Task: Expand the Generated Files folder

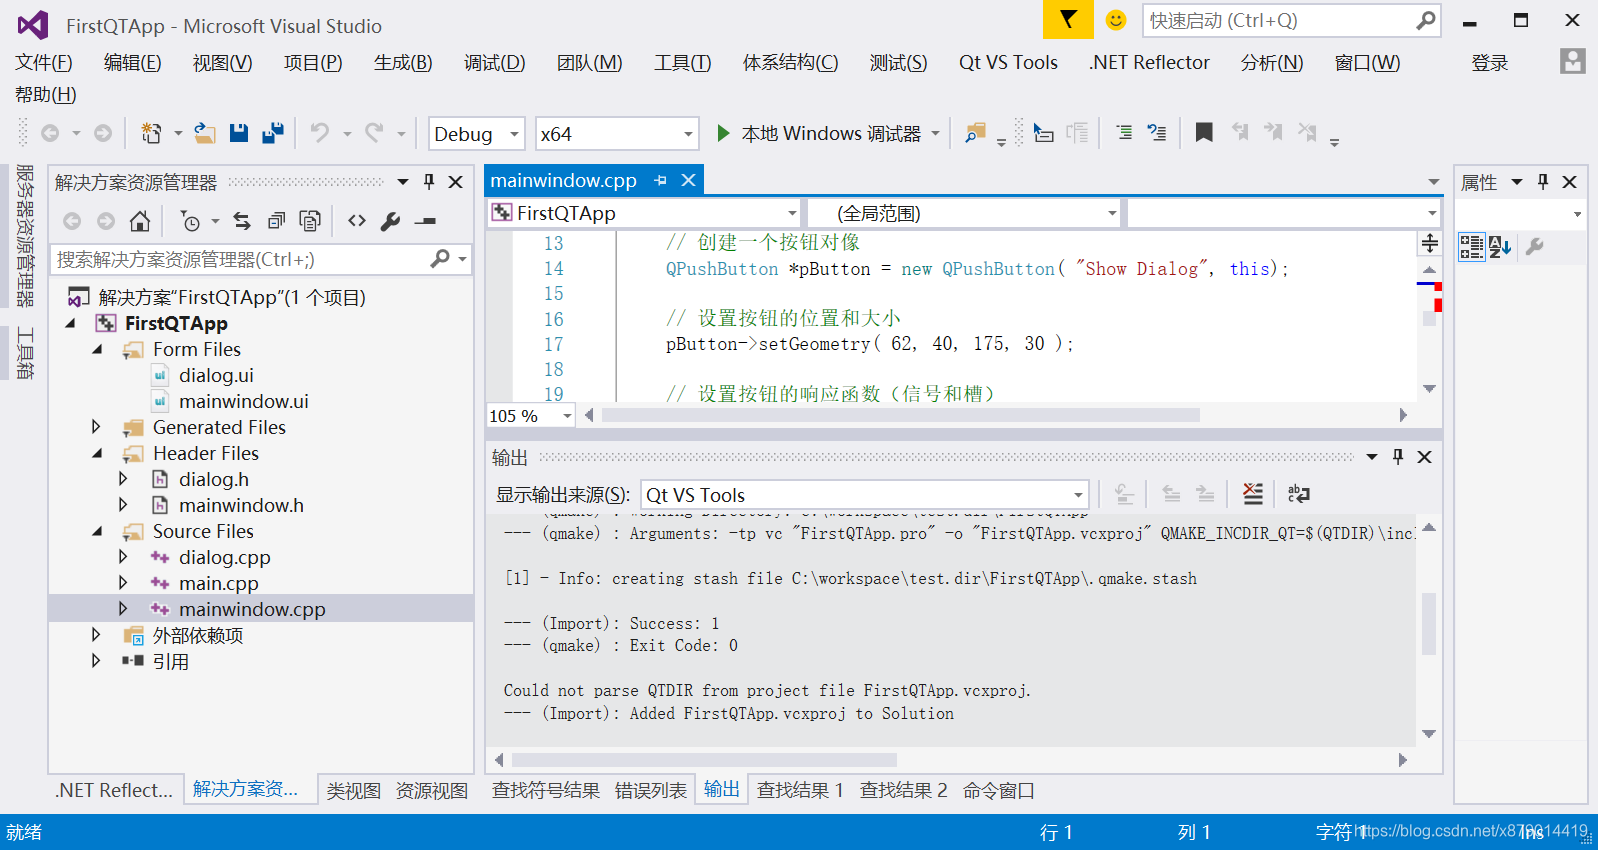Action: [x=96, y=427]
